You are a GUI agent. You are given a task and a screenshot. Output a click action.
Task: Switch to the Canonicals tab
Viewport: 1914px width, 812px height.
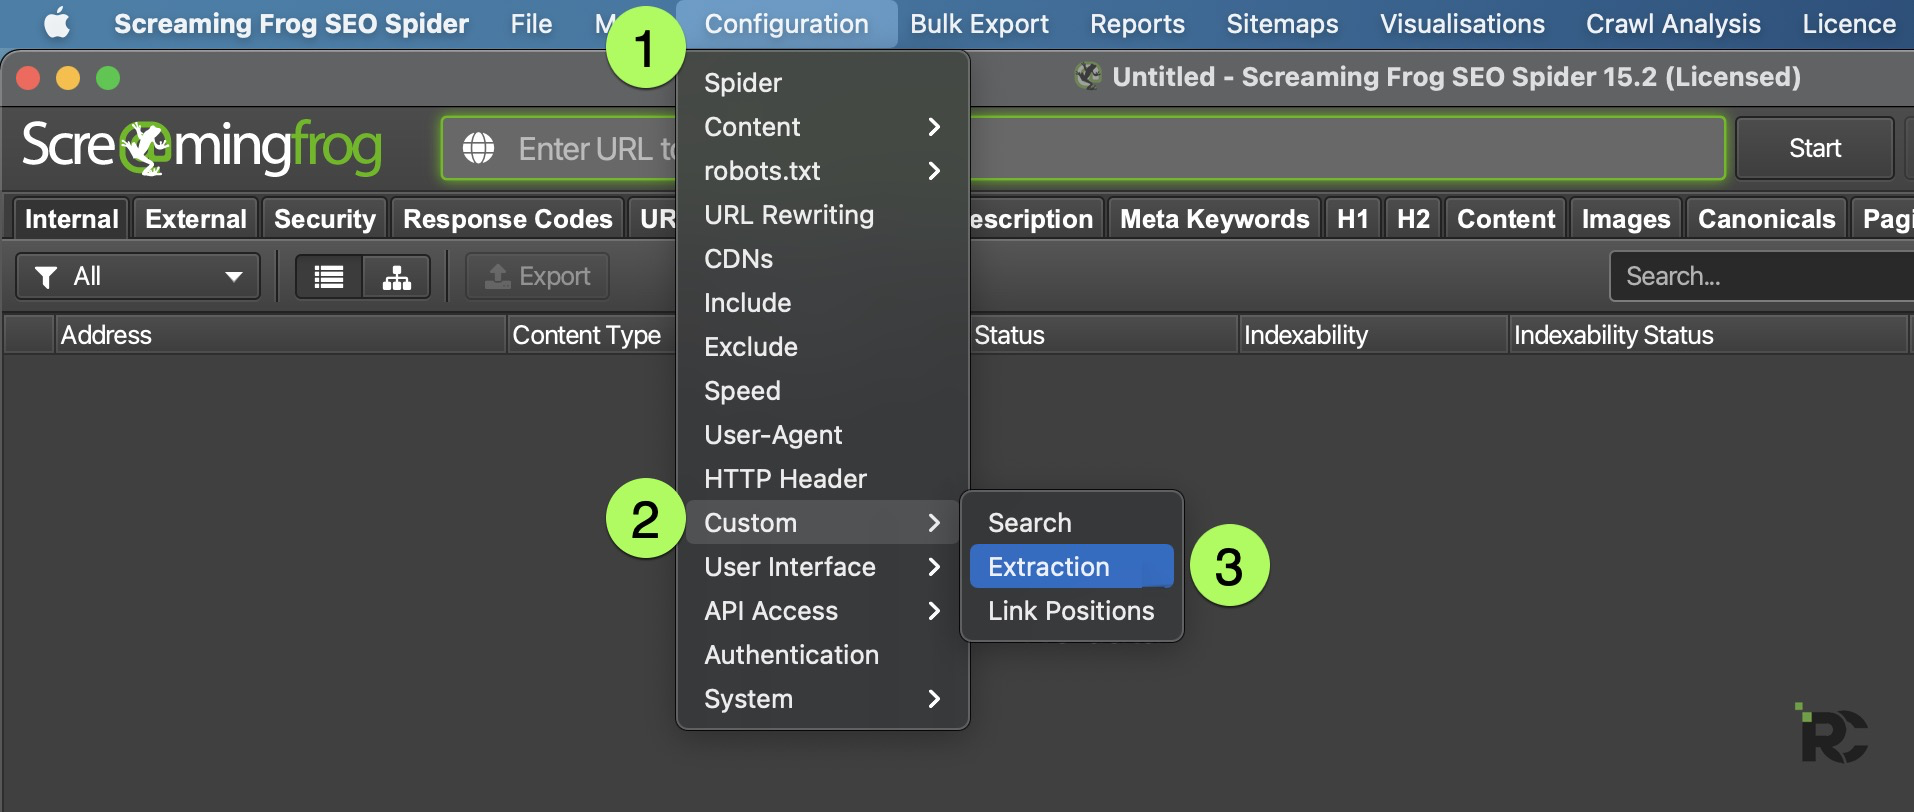point(1766,219)
